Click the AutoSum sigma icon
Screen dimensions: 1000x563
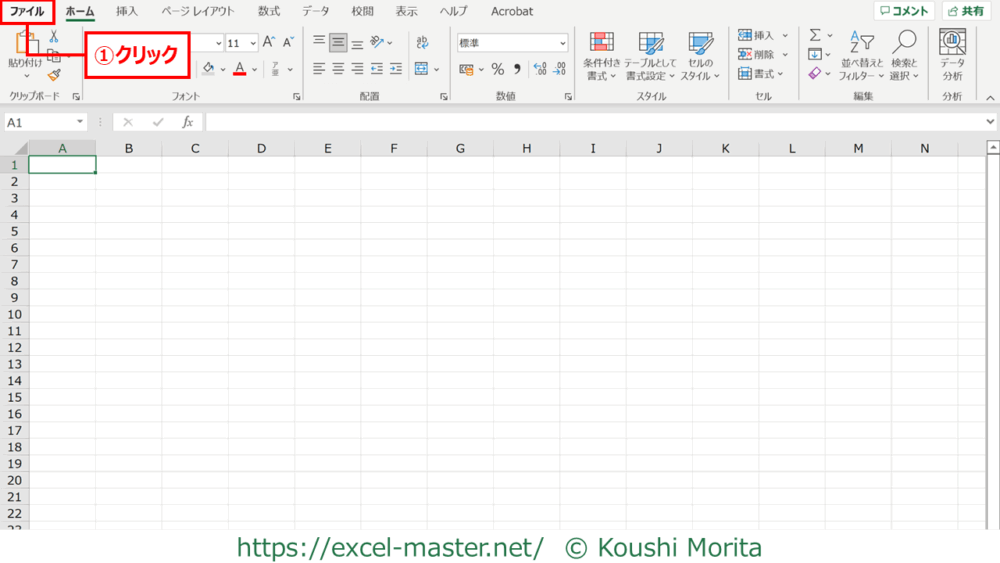[x=815, y=35]
